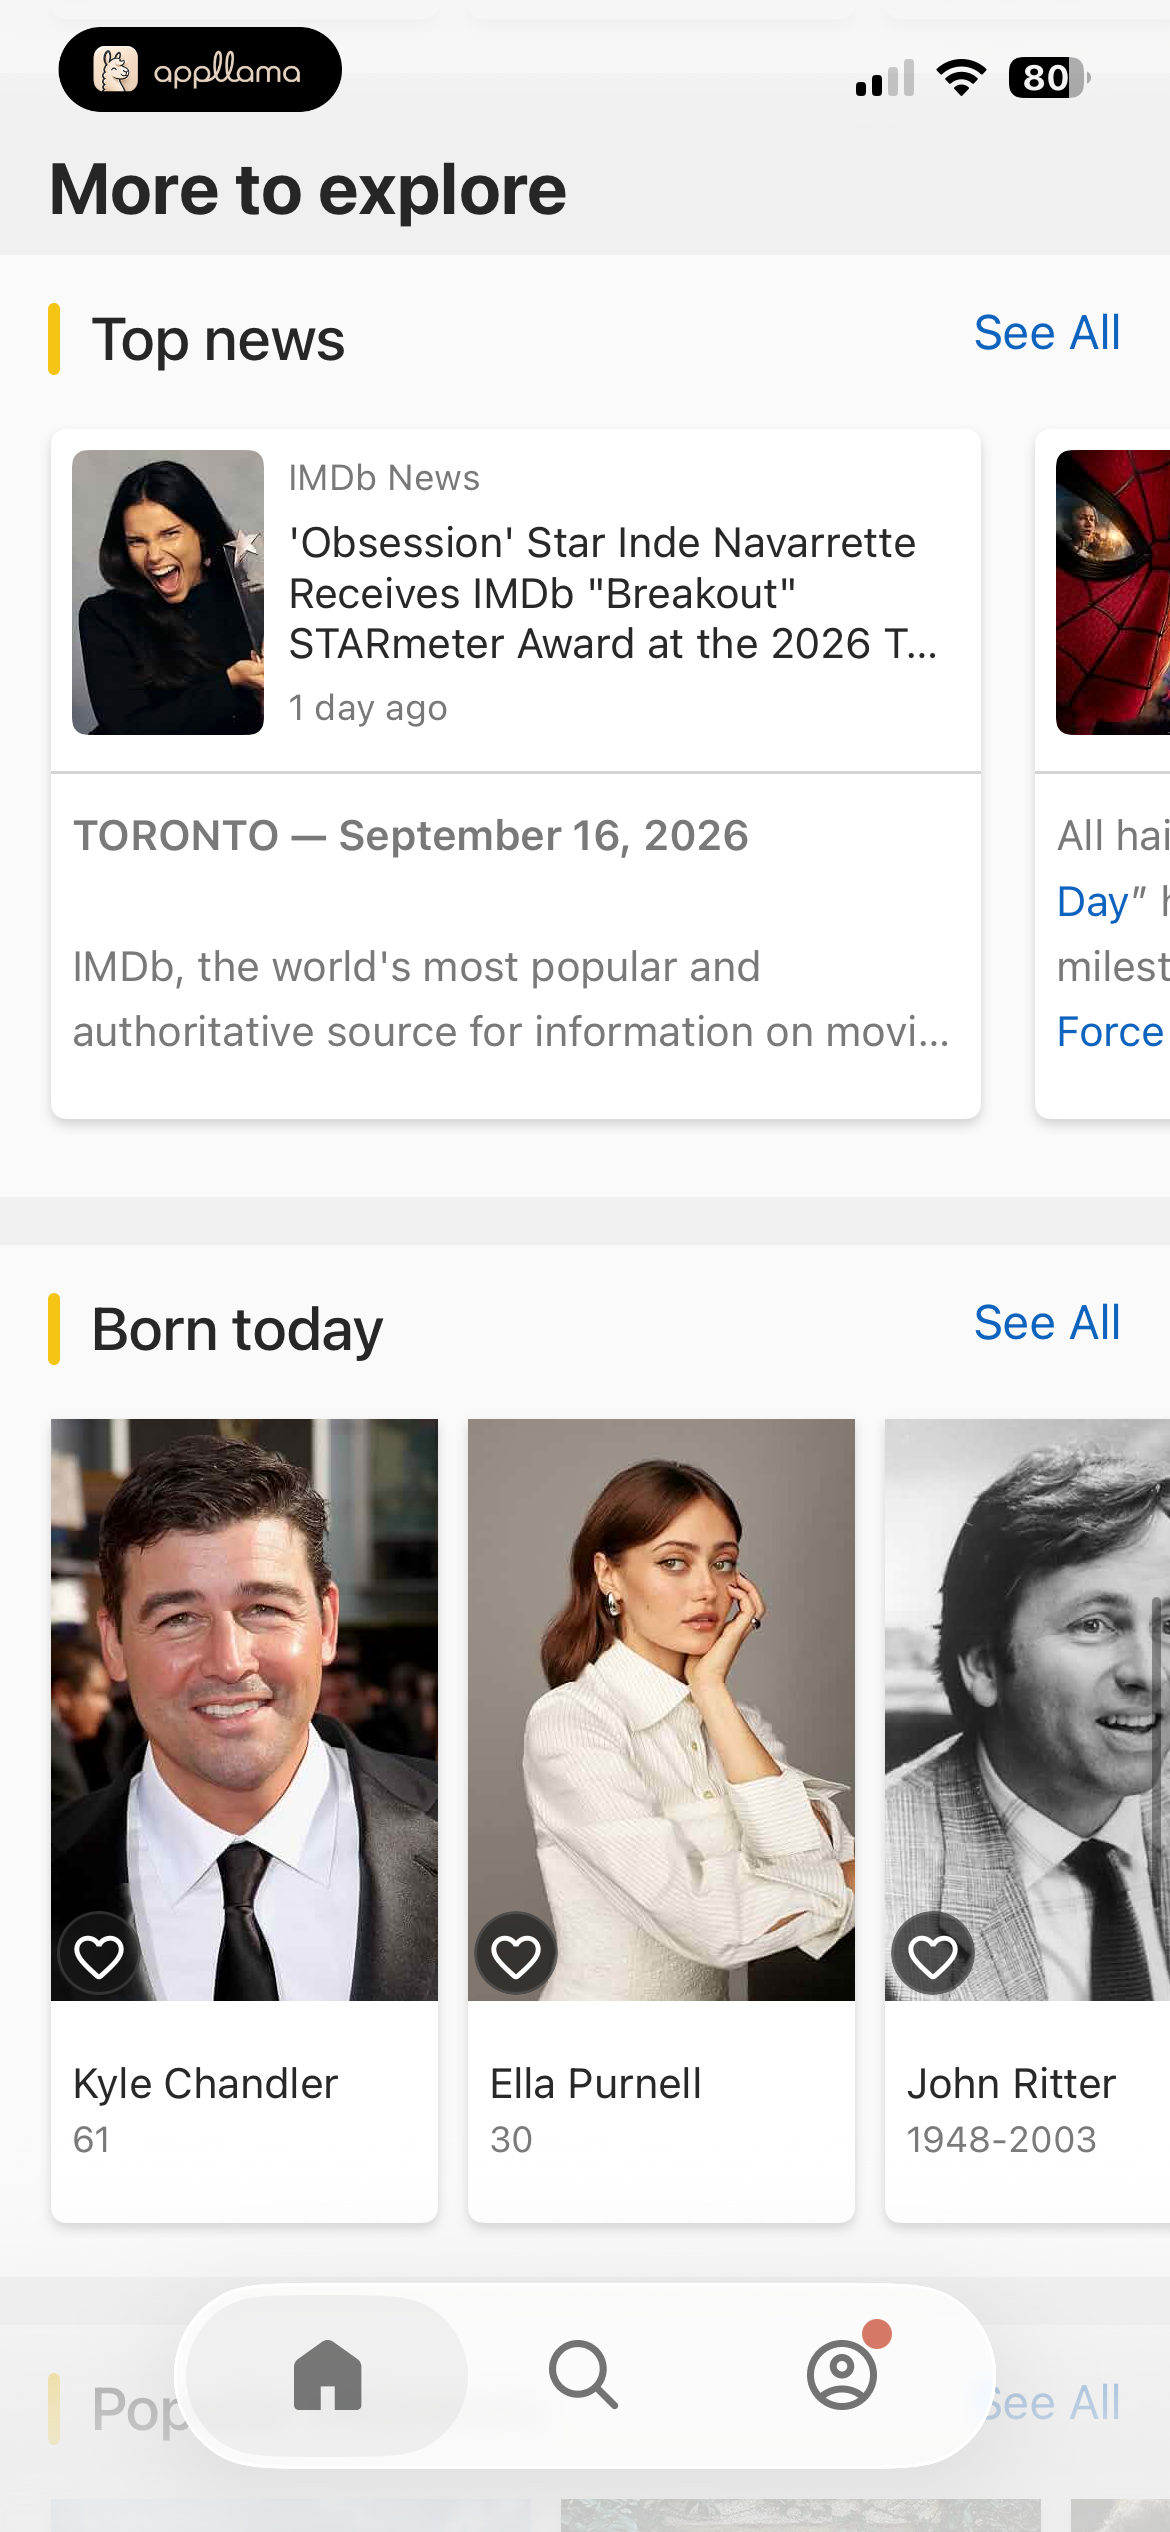Tap See All for Born today
Viewport: 1170px width, 2532px height.
point(1047,1323)
